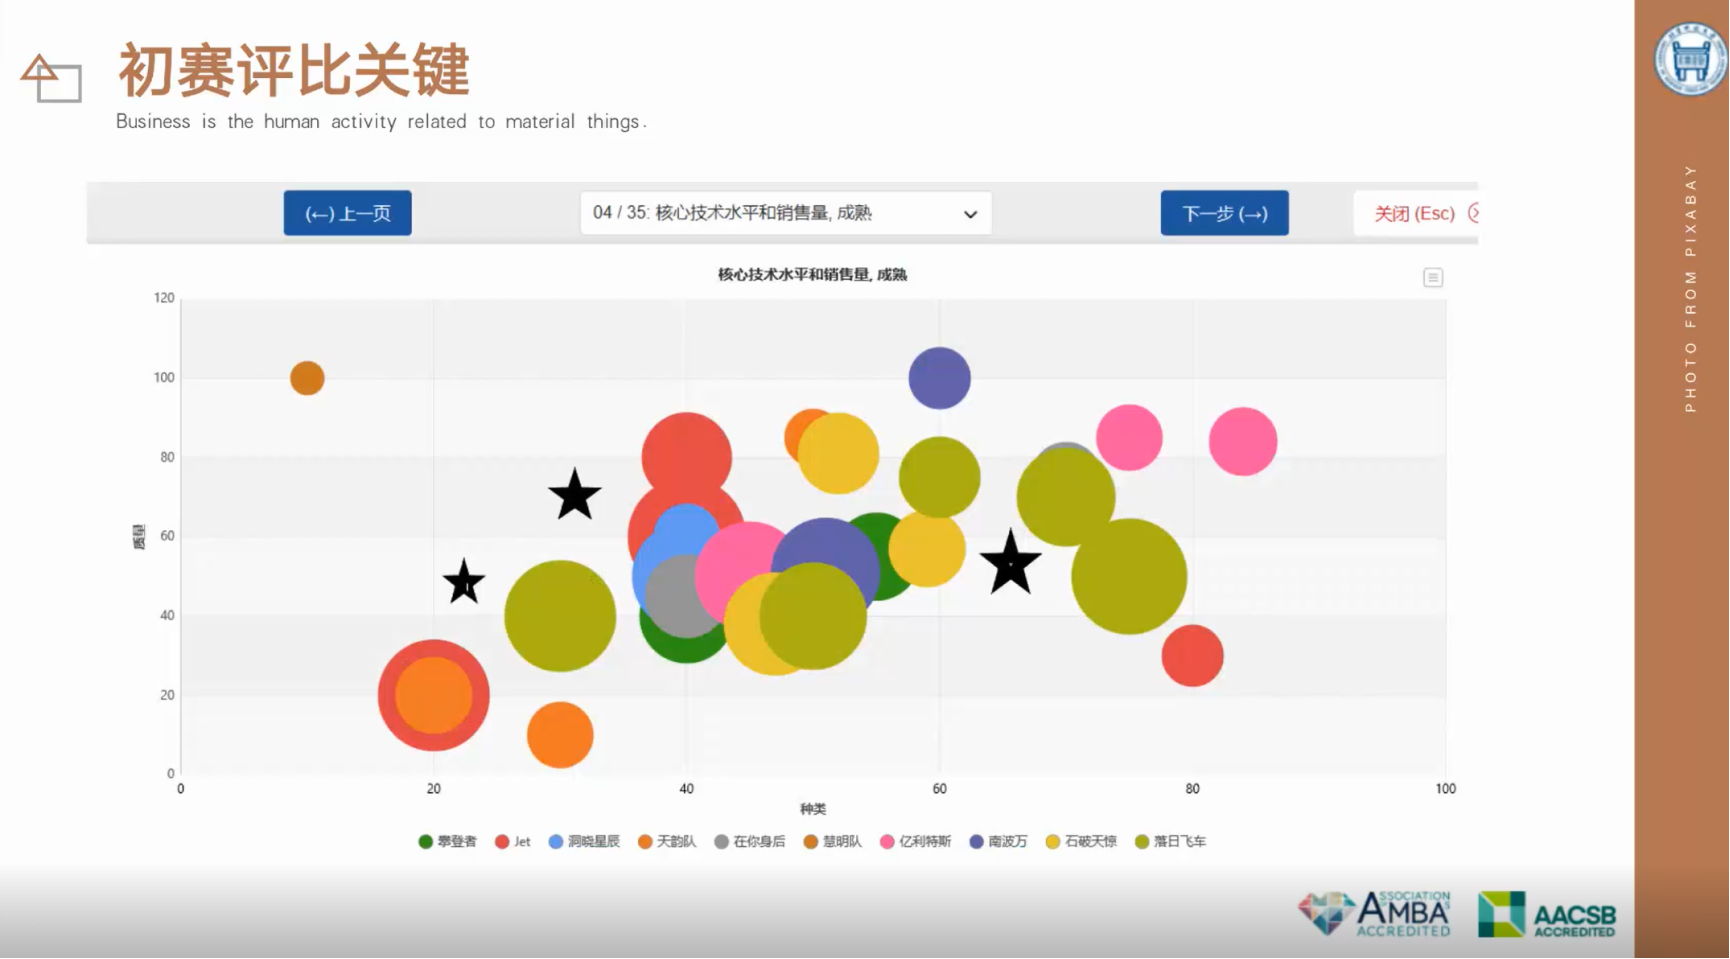Toggle the 攀登者 series in the legend

448,842
